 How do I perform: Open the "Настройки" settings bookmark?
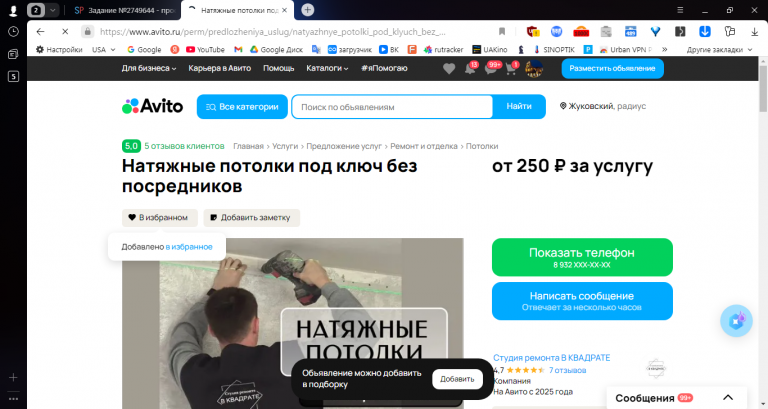click(59, 49)
